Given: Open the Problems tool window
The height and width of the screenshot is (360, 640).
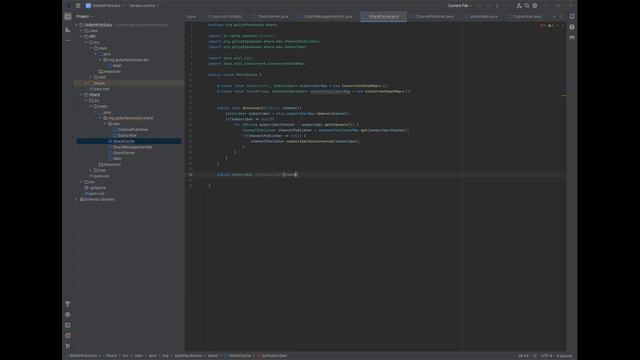Looking at the screenshot, I should pyautogui.click(x=68, y=336).
